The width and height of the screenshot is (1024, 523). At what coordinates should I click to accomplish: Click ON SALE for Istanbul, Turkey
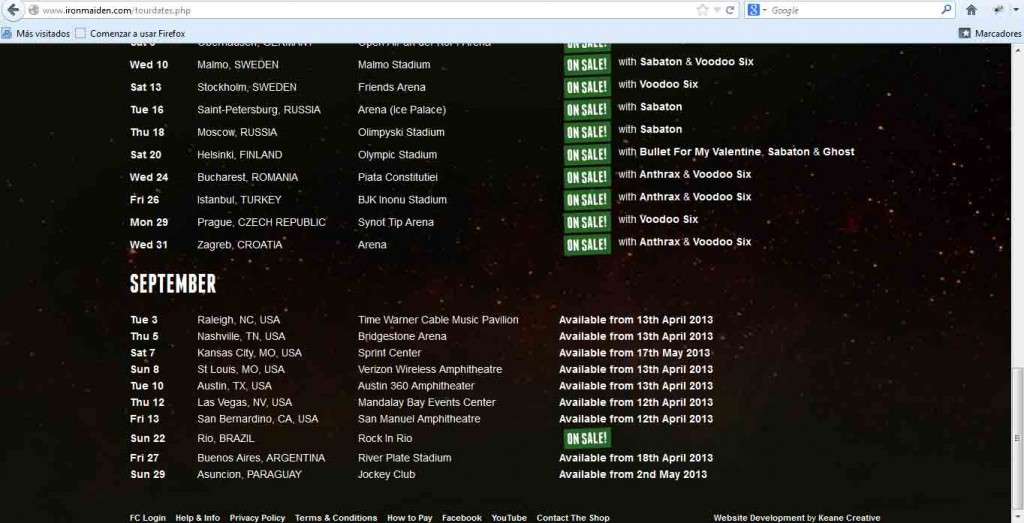587,200
